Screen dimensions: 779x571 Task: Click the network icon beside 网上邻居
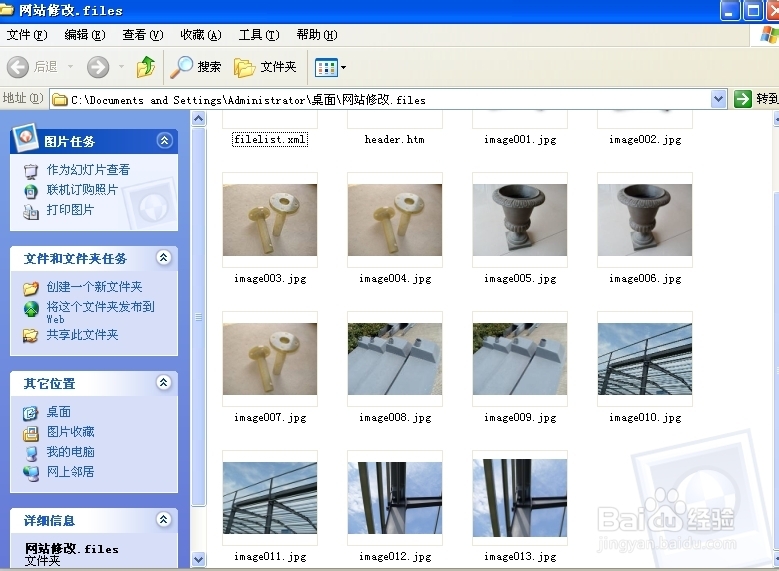pyautogui.click(x=31, y=473)
